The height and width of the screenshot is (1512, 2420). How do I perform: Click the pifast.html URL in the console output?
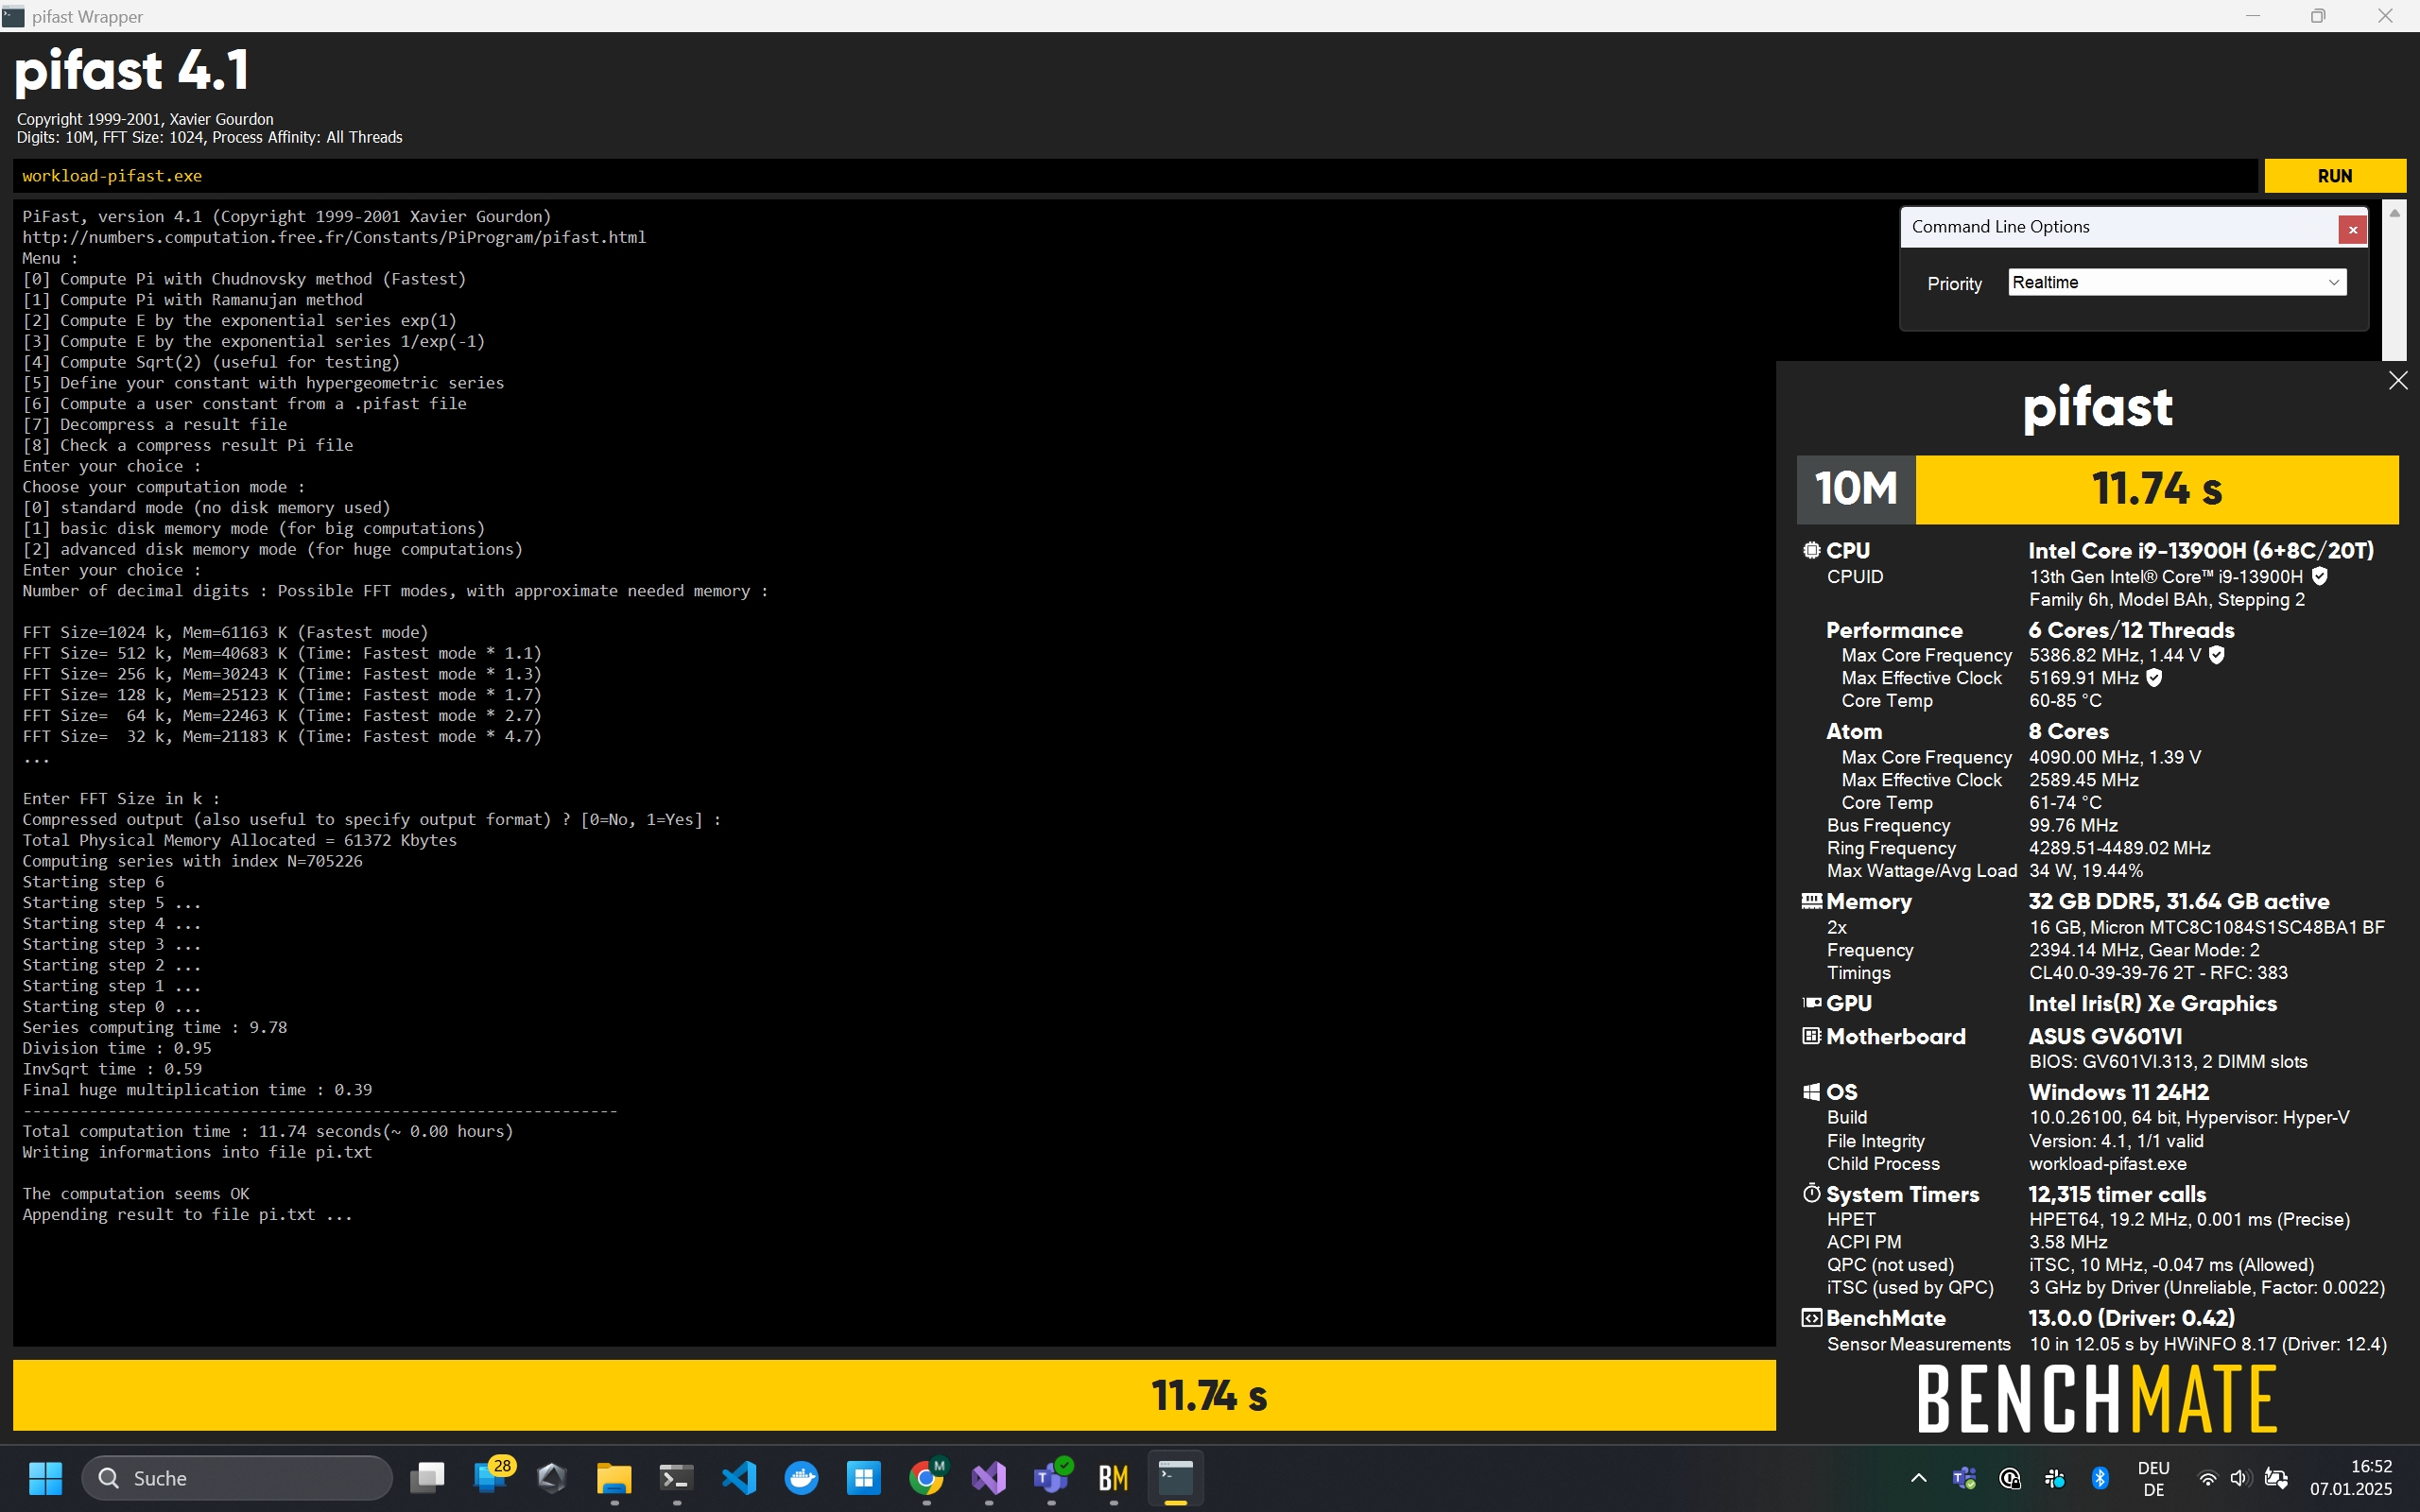click(x=334, y=237)
